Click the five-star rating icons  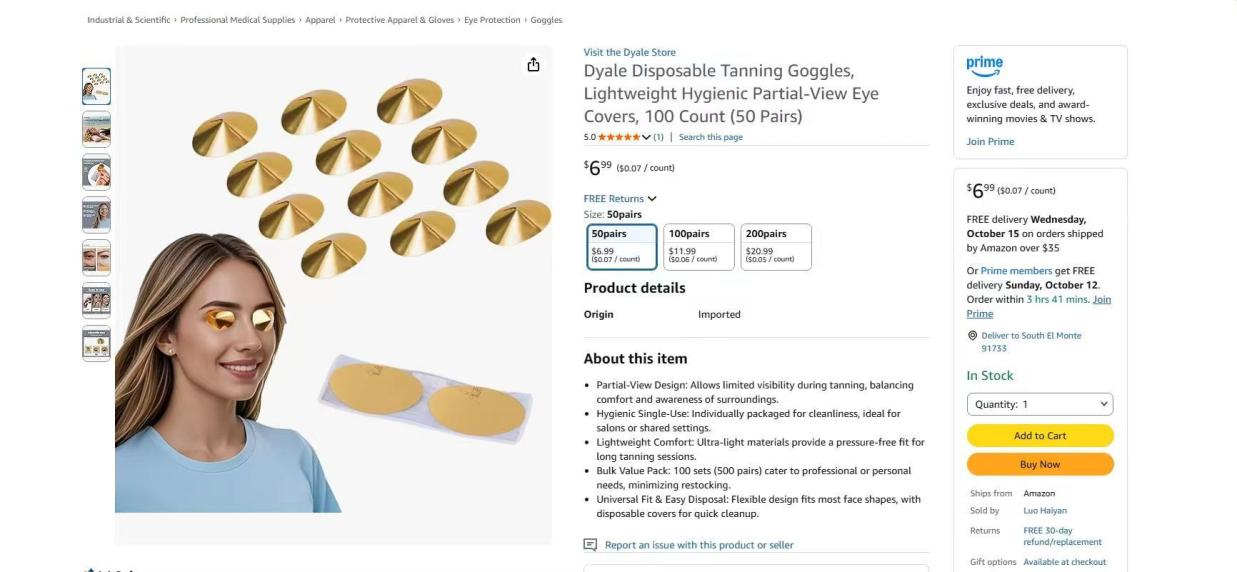(x=619, y=137)
